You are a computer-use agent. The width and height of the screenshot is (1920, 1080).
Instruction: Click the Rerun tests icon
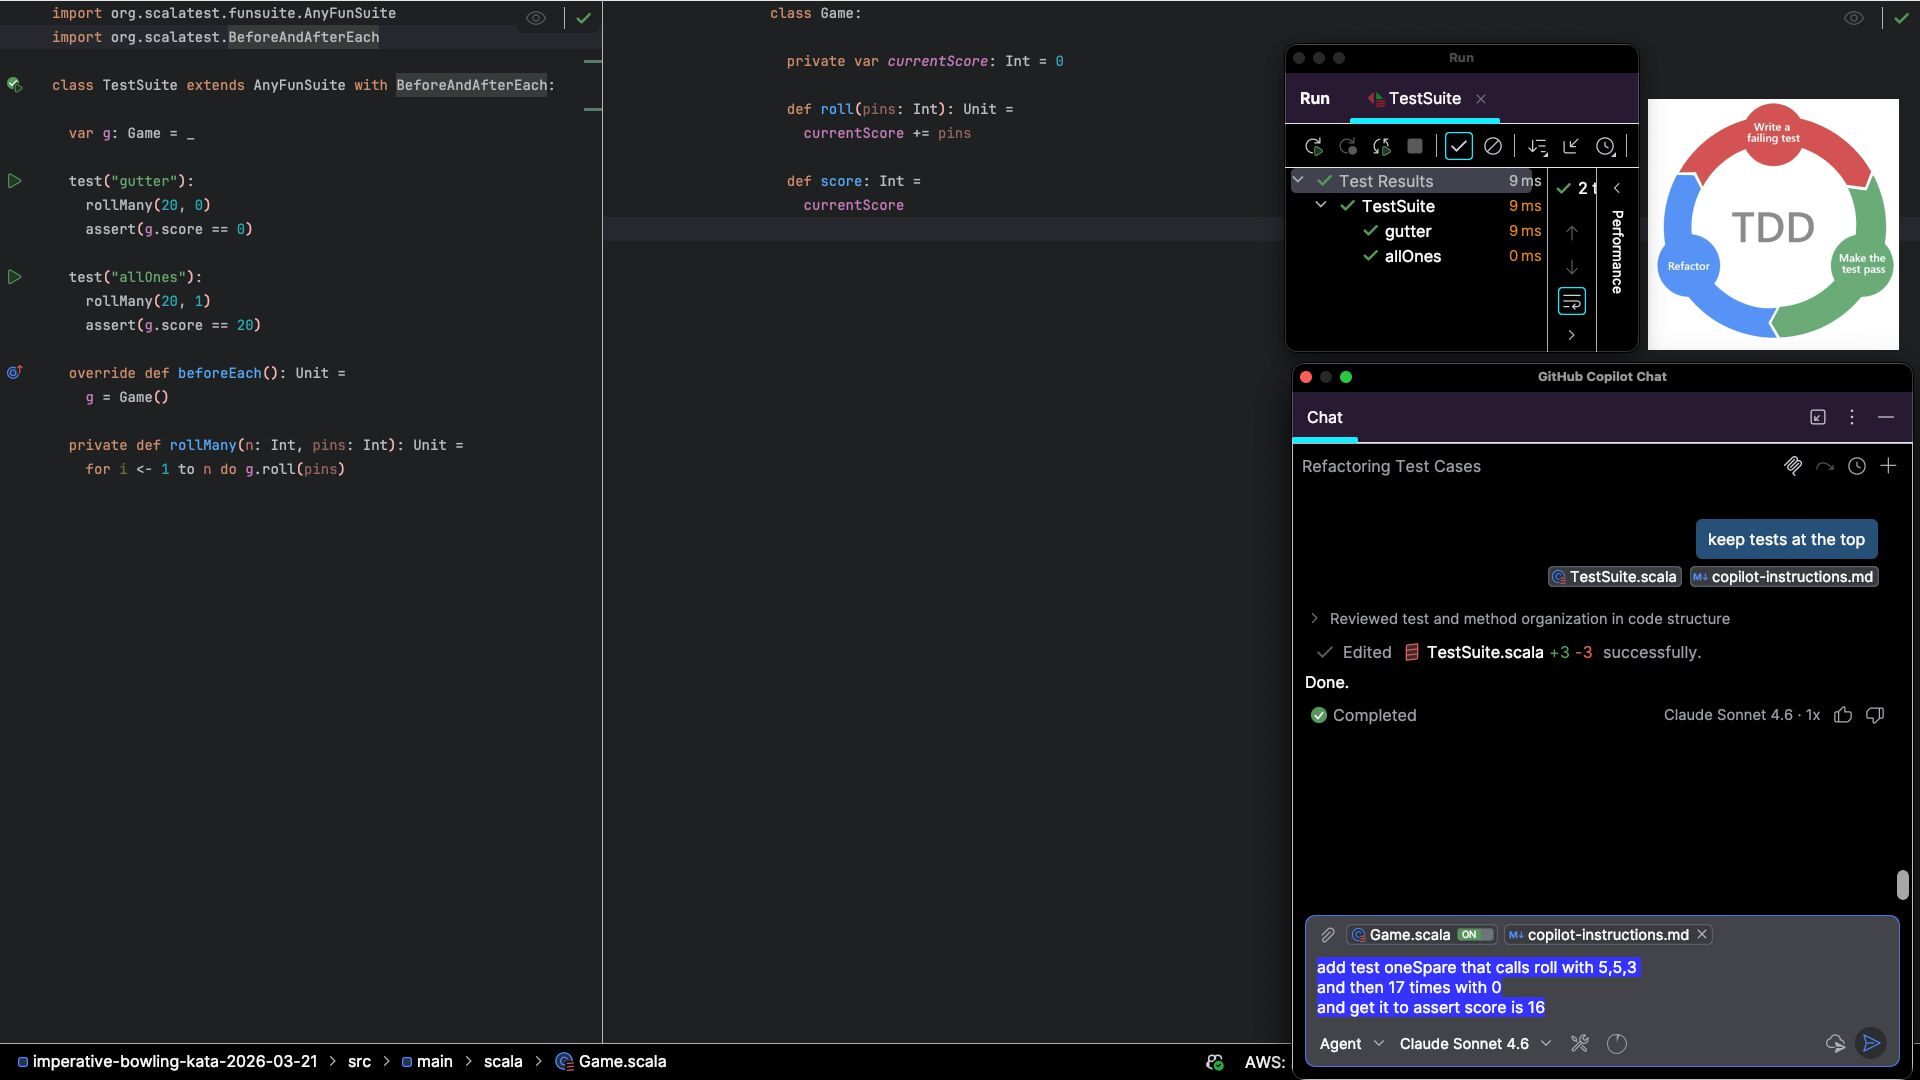[1314, 146]
